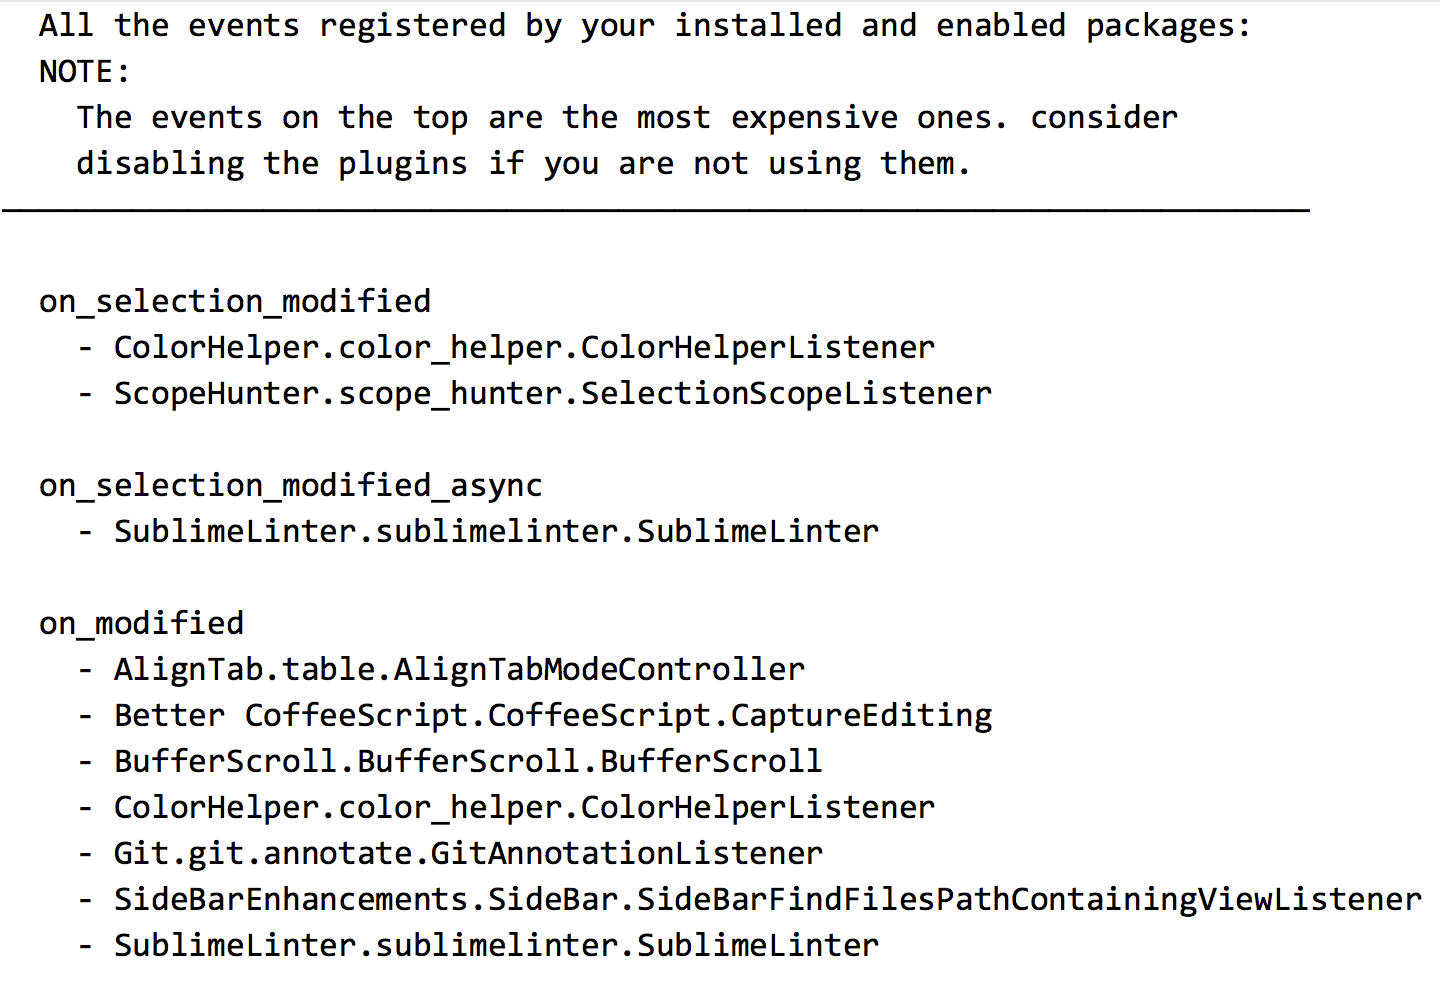Screen dimensions: 1440x1006
Task: Click the last SublimeLinter.sublimelinter.SublimeLinter line
Action: (x=496, y=945)
